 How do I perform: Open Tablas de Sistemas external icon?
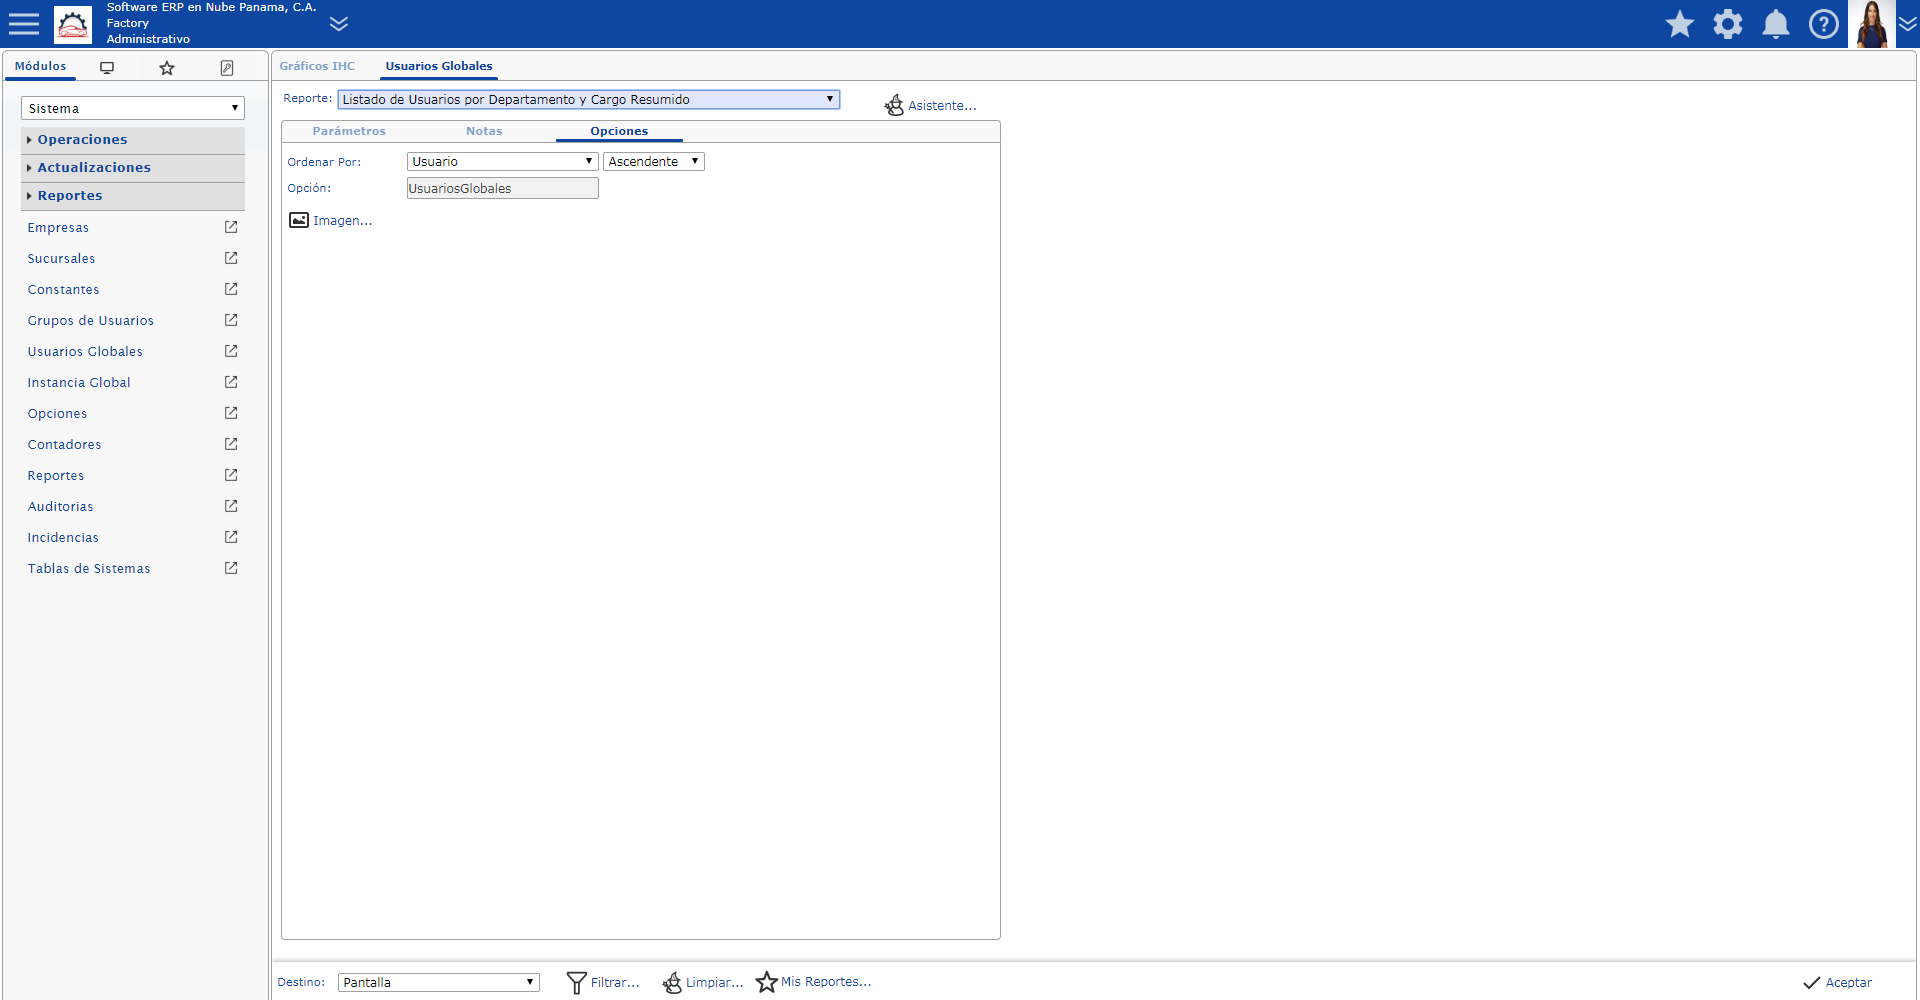point(231,568)
